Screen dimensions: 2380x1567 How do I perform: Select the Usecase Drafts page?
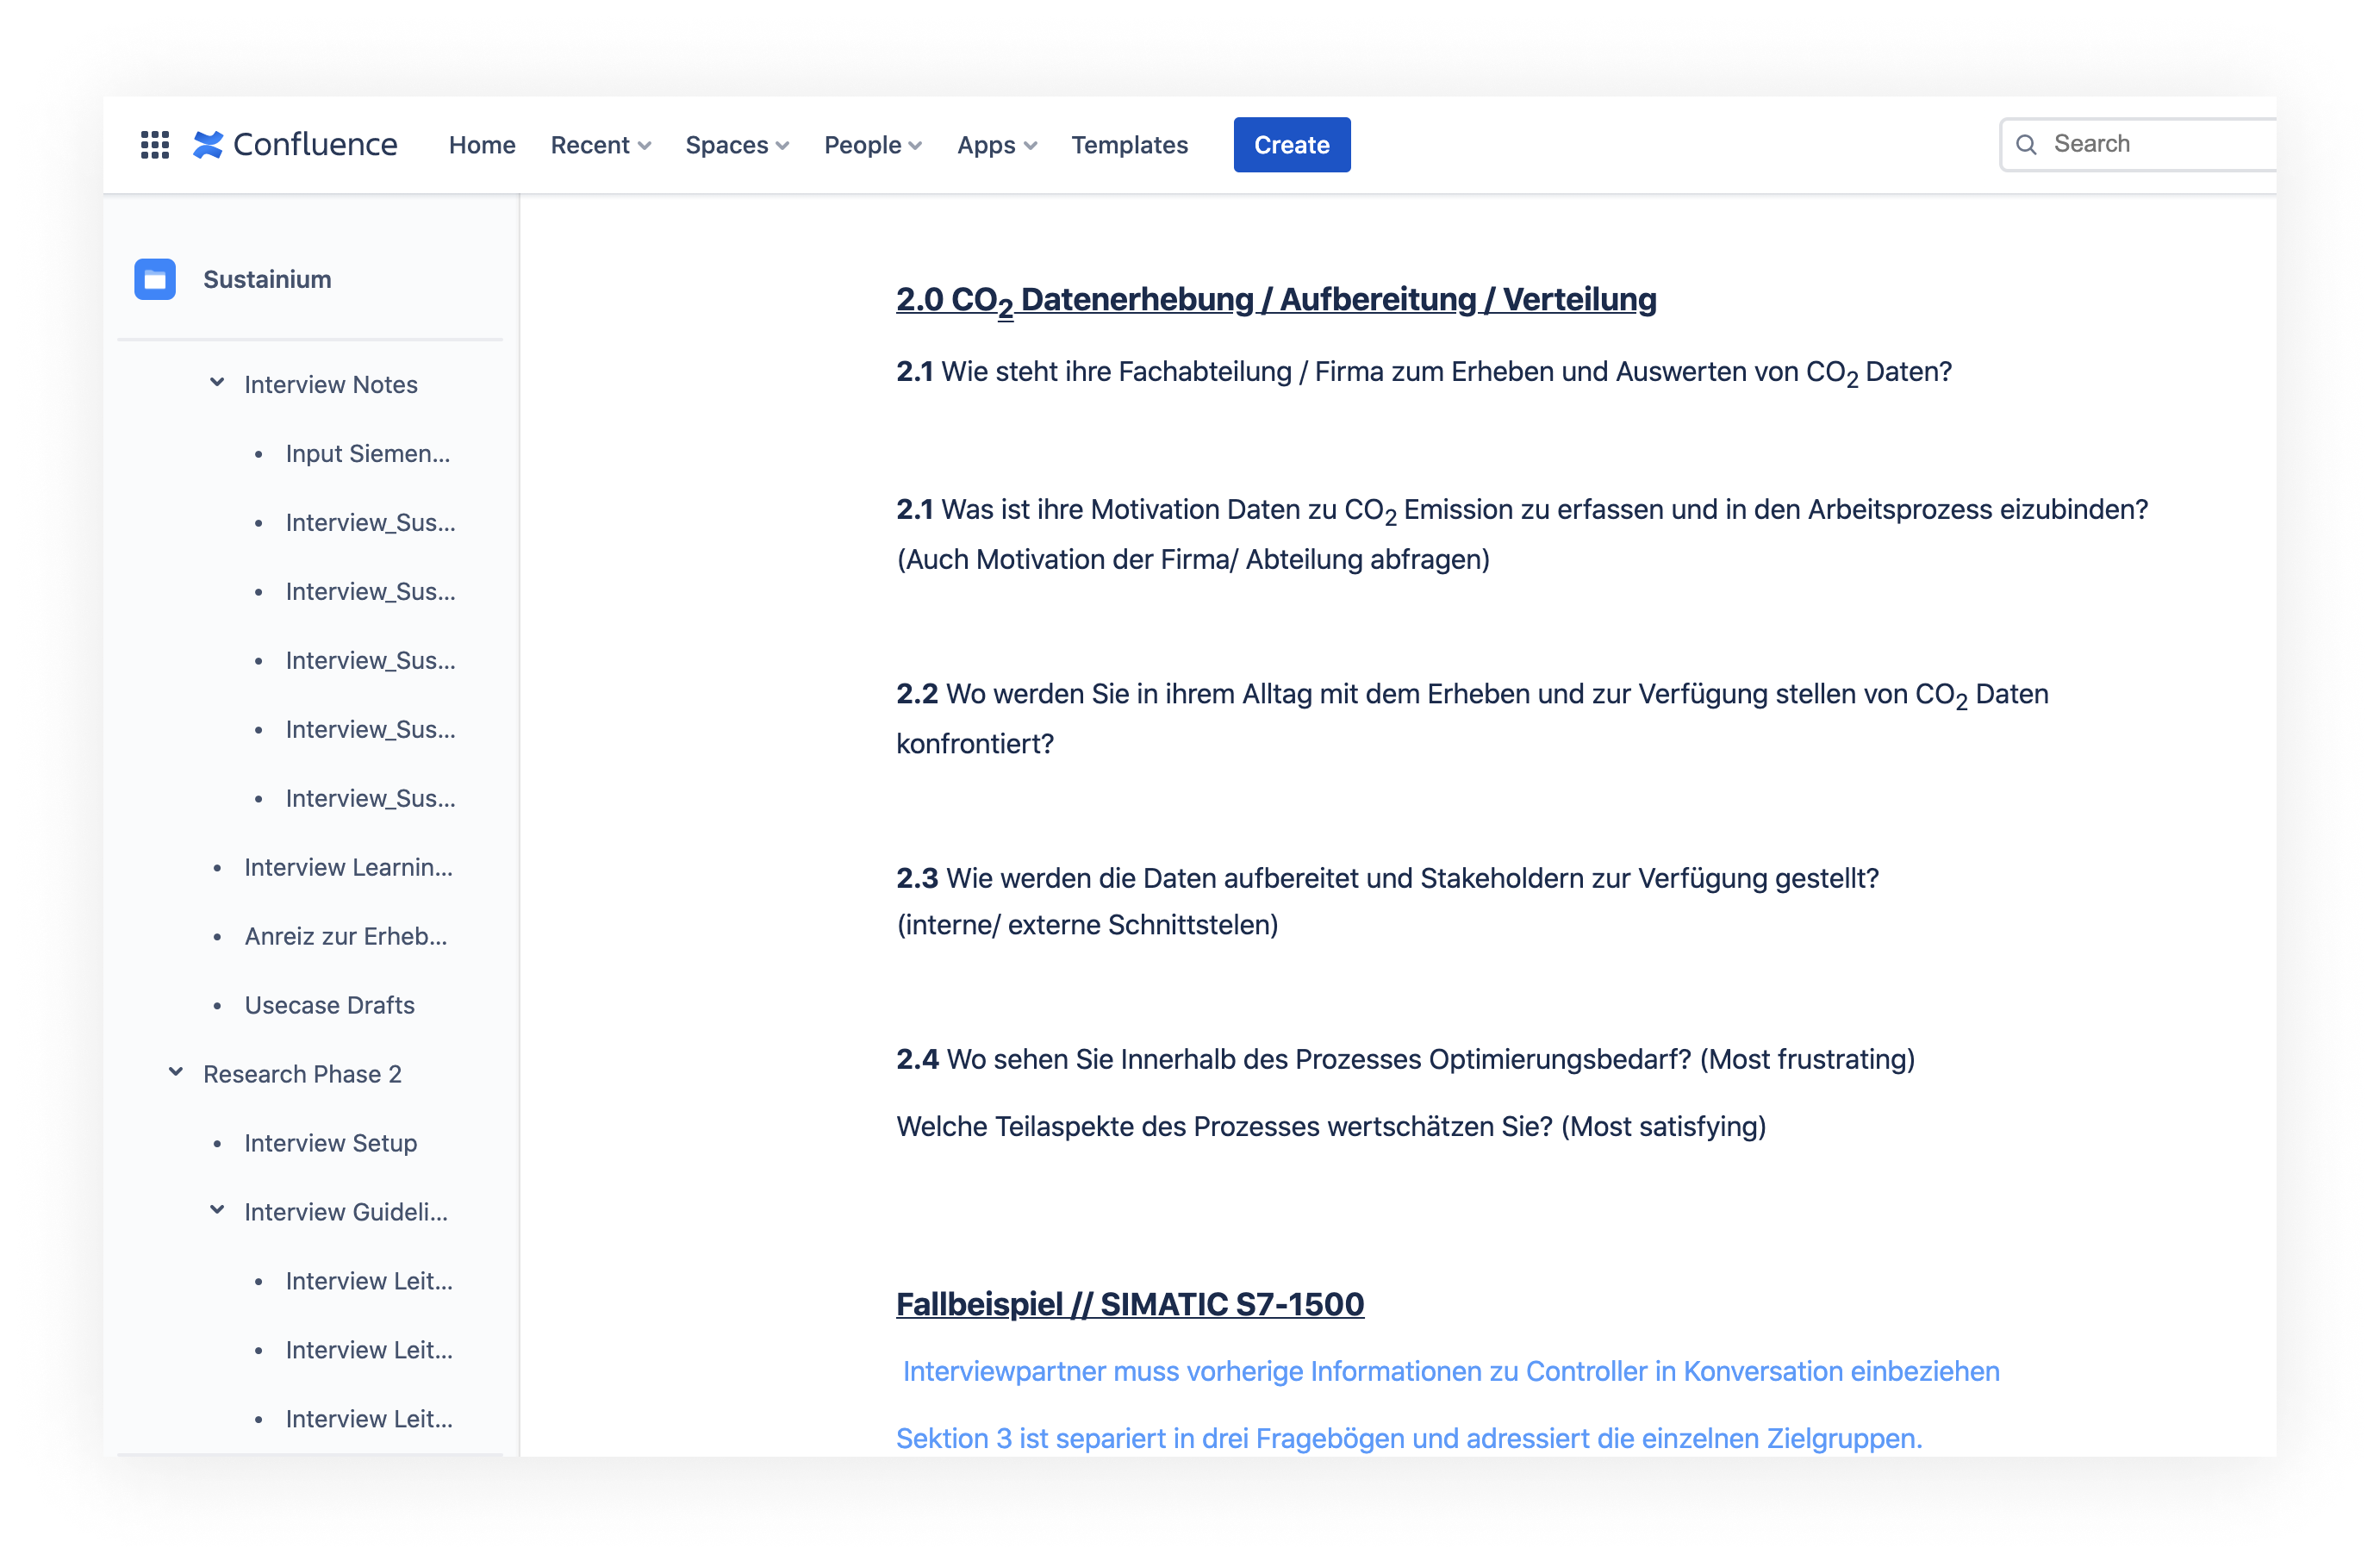(329, 1005)
